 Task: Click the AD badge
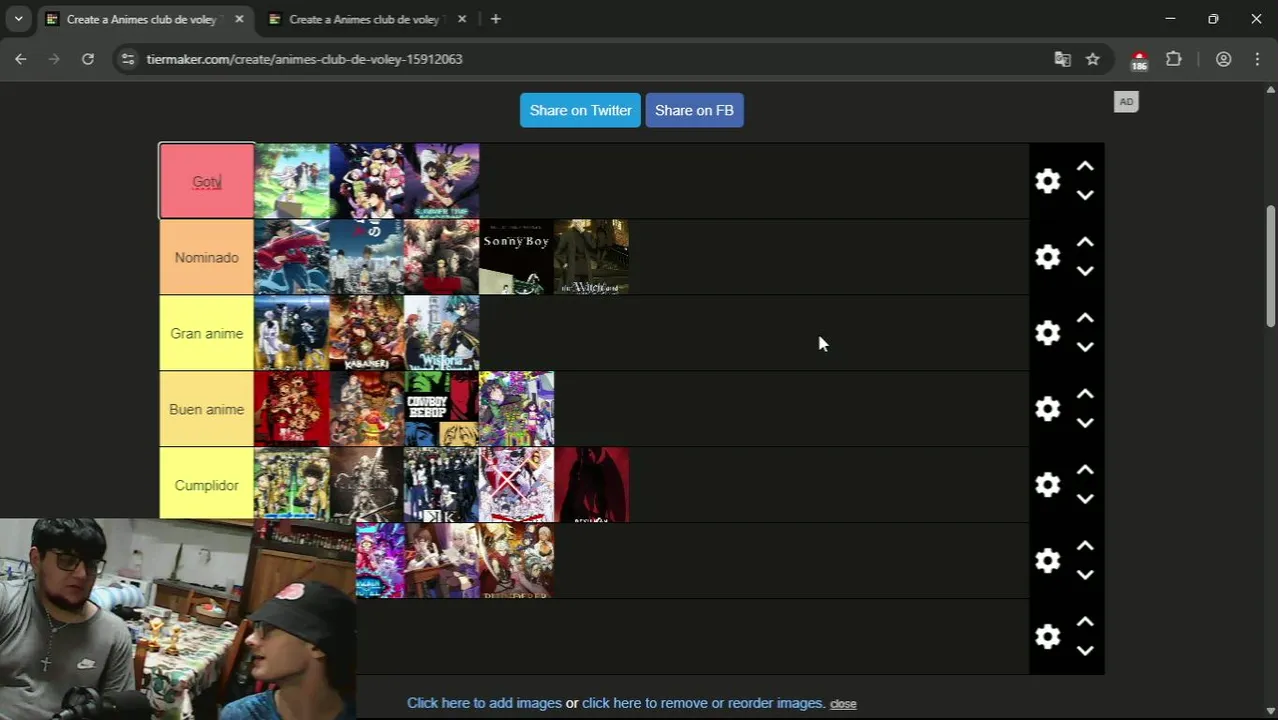pyautogui.click(x=1126, y=102)
